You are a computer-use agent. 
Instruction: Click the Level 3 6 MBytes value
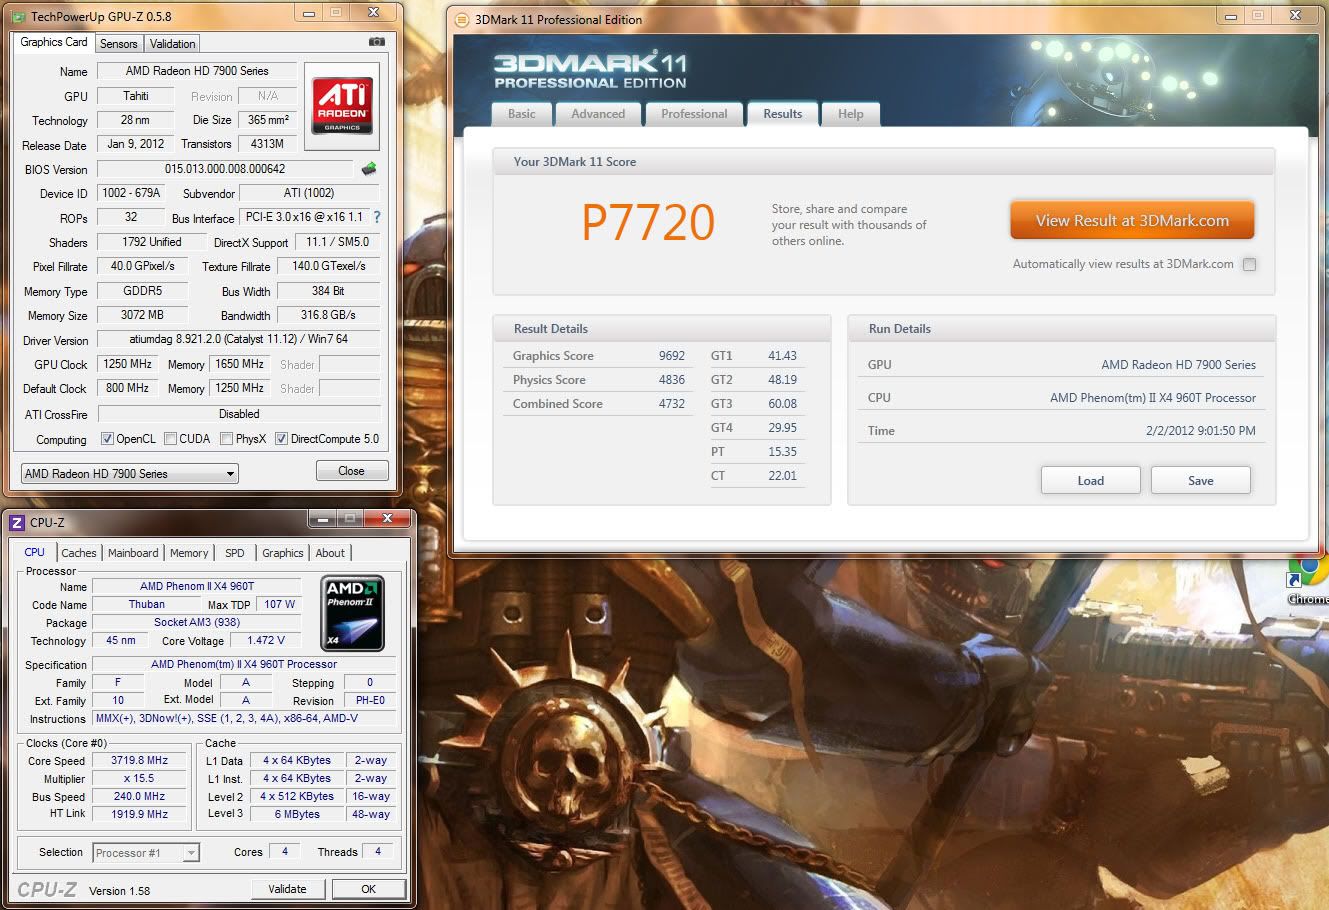tap(297, 814)
